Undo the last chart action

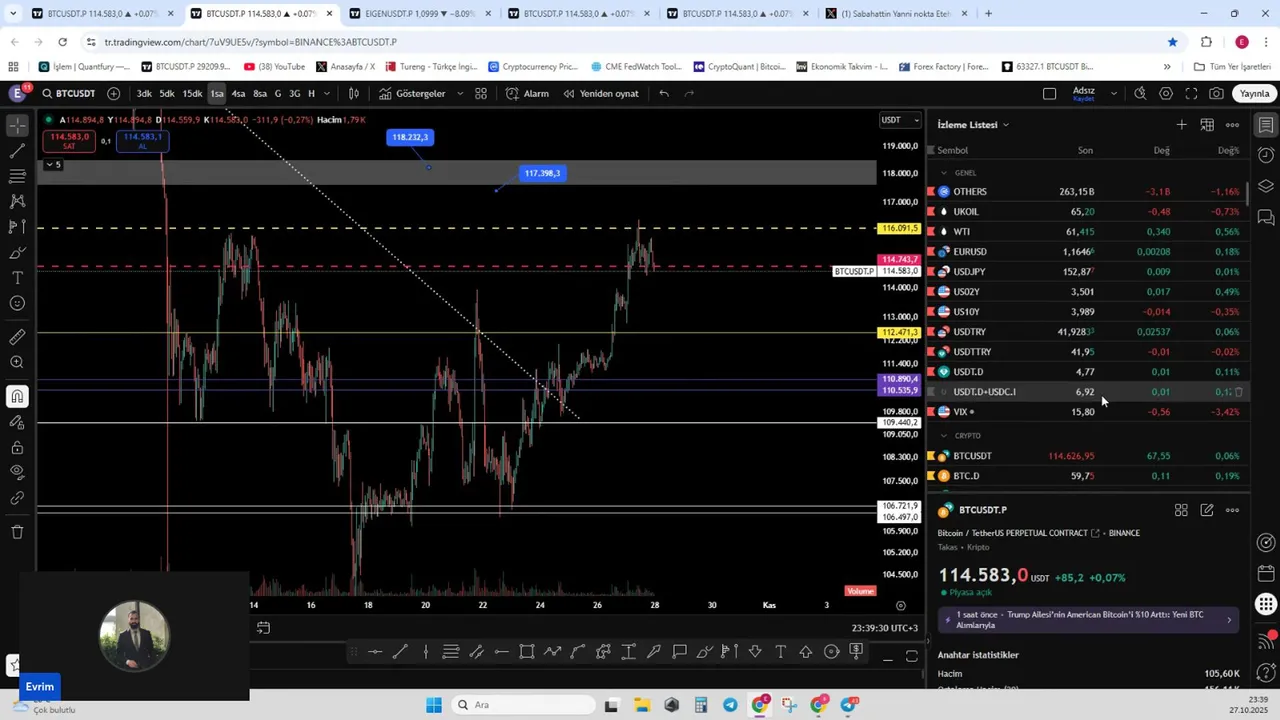point(664,93)
